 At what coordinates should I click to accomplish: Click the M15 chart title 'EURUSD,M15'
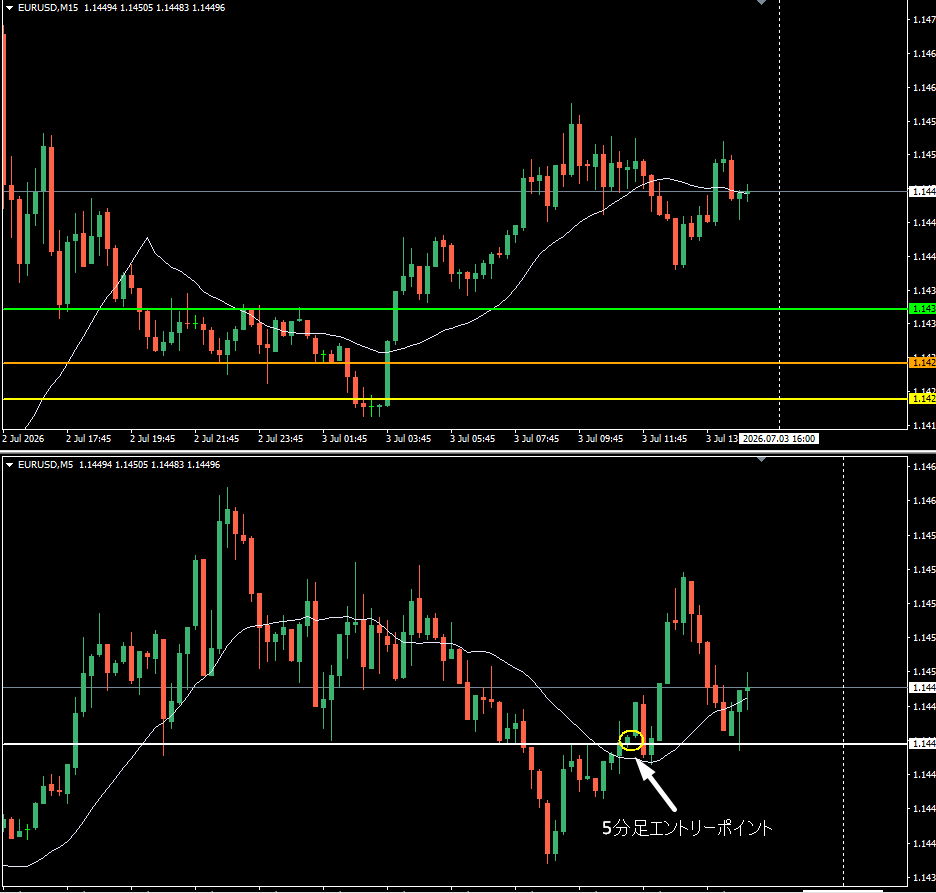pos(48,8)
